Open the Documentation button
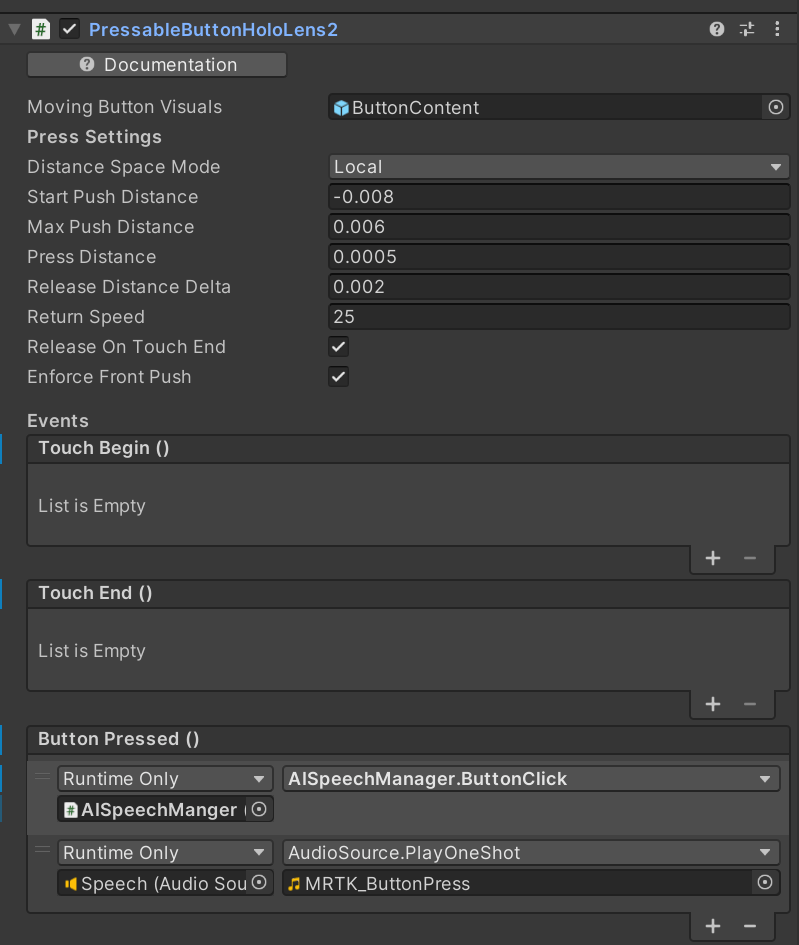 click(x=157, y=64)
